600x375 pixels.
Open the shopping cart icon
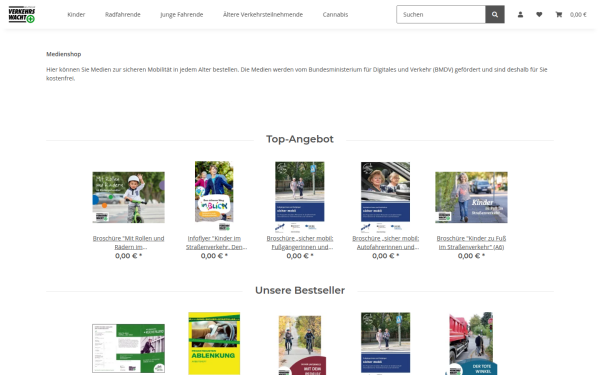pyautogui.click(x=559, y=15)
